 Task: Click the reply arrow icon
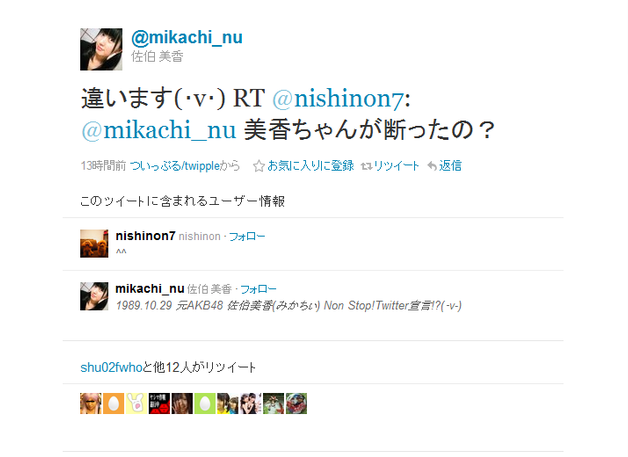[x=432, y=166]
